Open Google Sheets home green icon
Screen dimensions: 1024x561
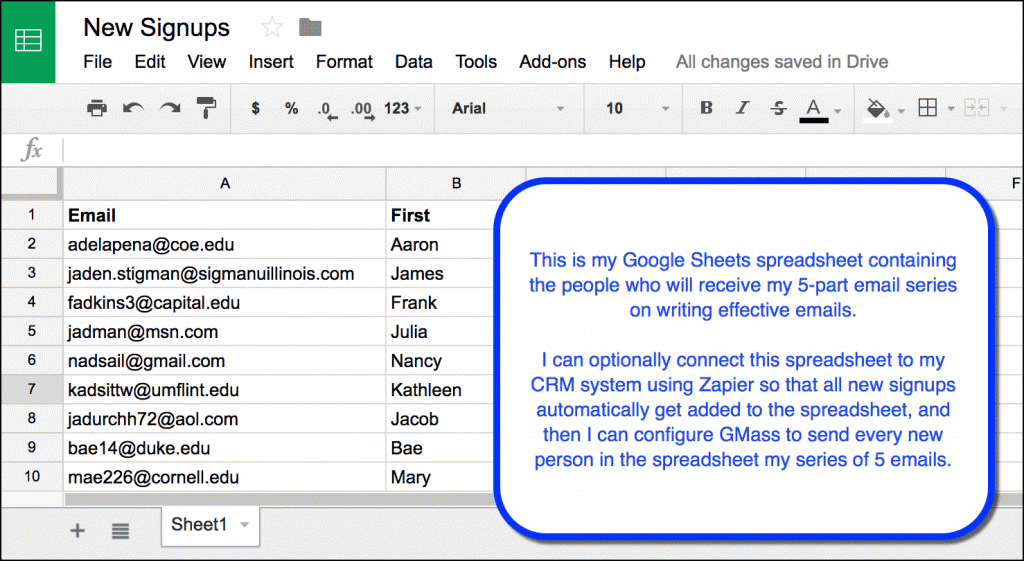pyautogui.click(x=28, y=41)
